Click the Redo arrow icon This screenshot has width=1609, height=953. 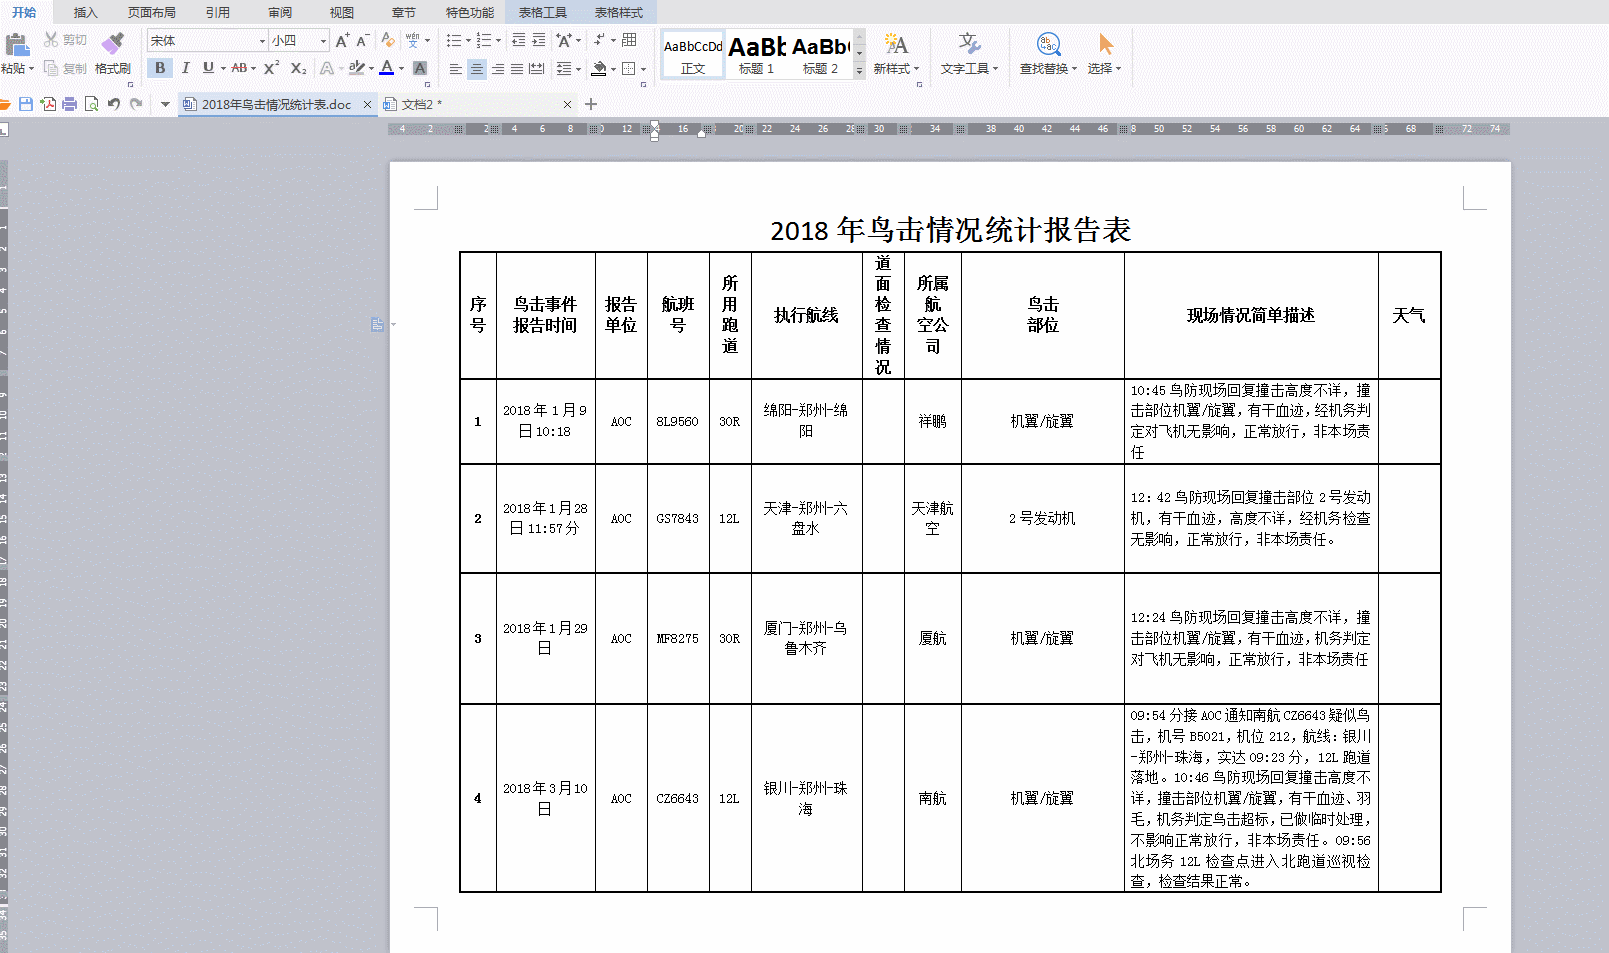coord(136,104)
